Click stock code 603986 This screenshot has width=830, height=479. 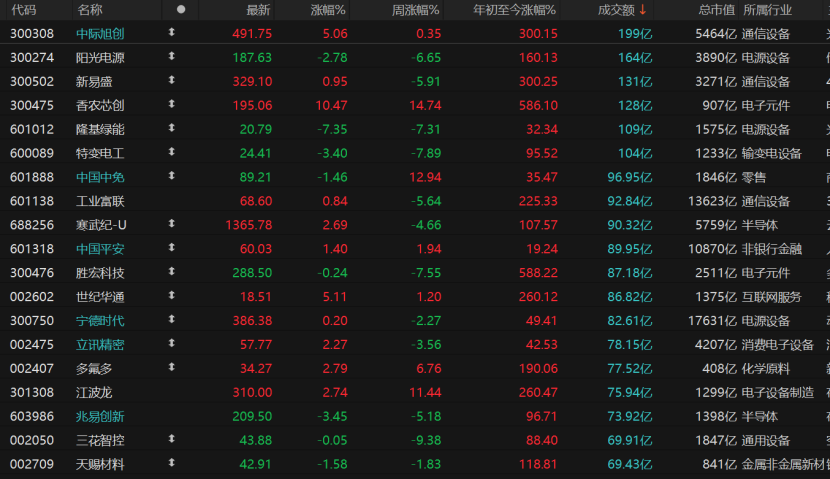click(x=32, y=417)
